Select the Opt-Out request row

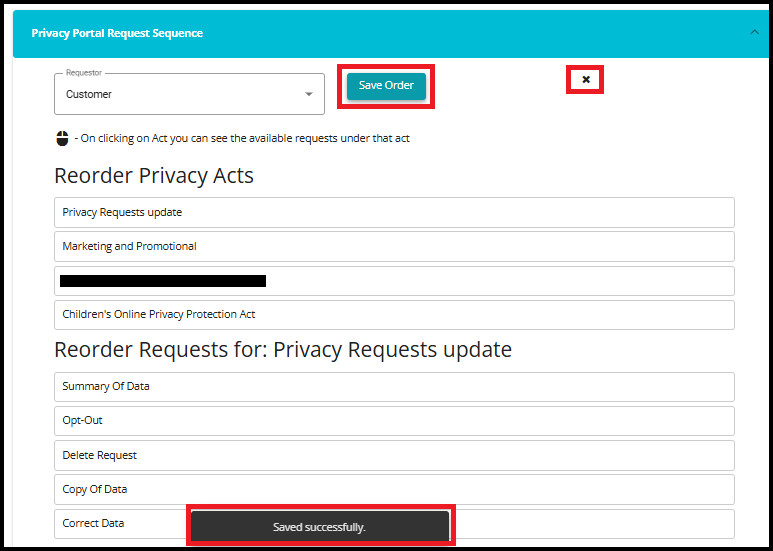pyautogui.click(x=394, y=420)
